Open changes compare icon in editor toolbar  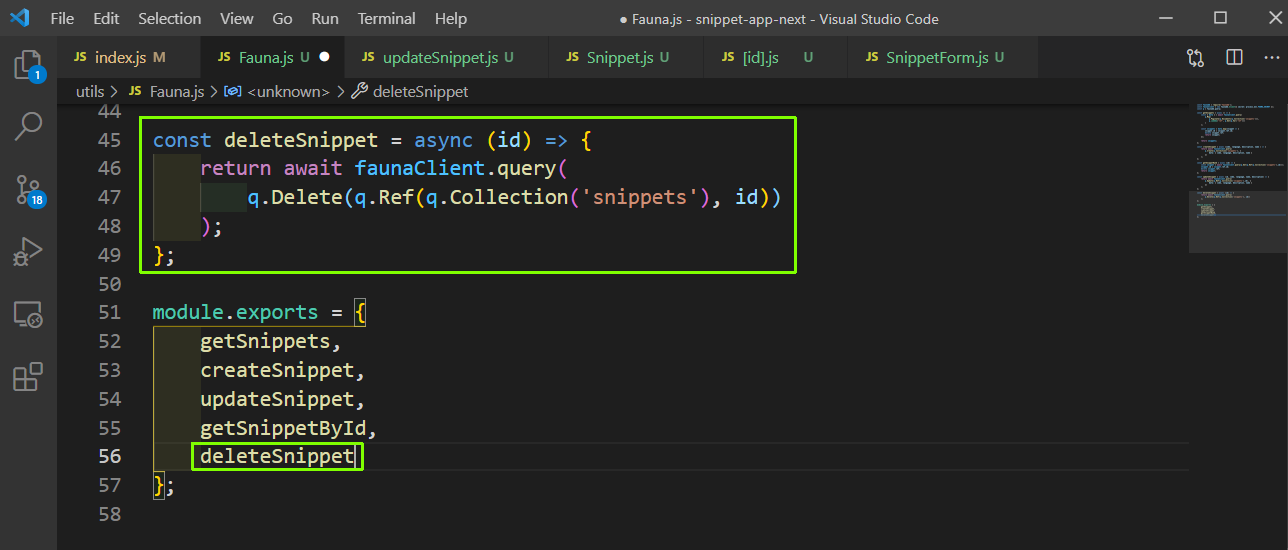[1196, 58]
